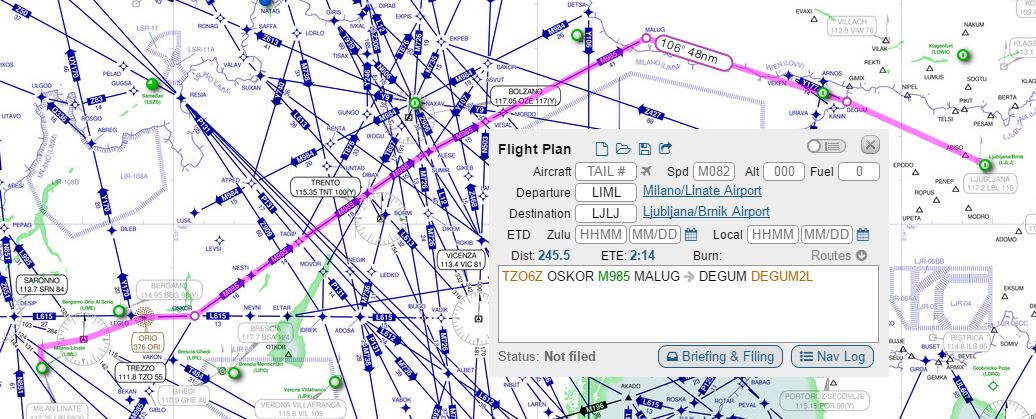Select the Brescia Montichiari airport marker
Screen dimensions: 1036x419
click(x=233, y=373)
